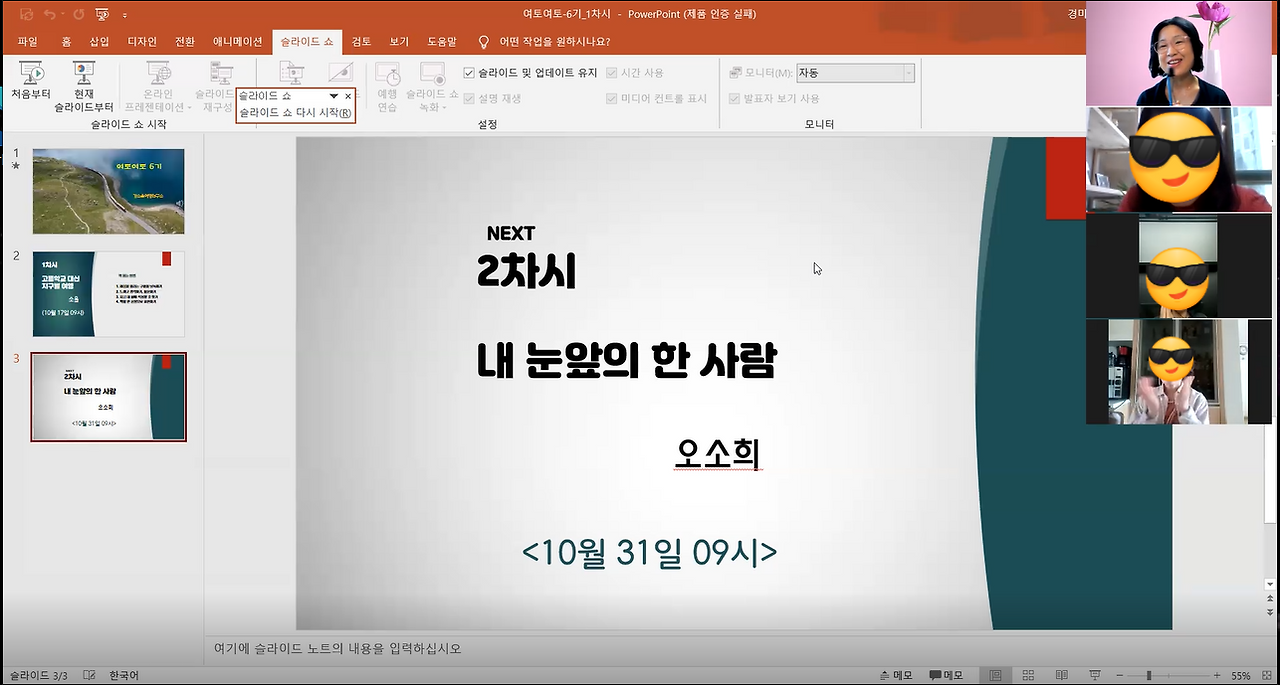This screenshot has height=685, width=1280.
Task: Toggle the 미디어 컨트롤 표시 checkbox
Action: coord(611,97)
